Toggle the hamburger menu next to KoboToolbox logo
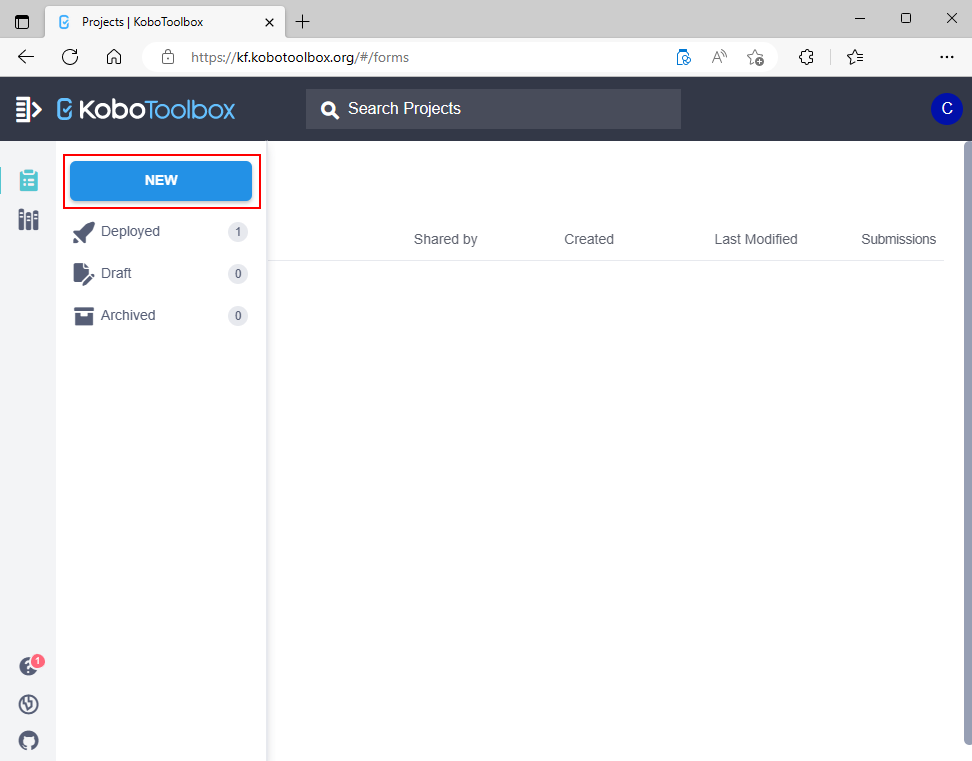Viewport: 972px width, 761px height. 28,109
